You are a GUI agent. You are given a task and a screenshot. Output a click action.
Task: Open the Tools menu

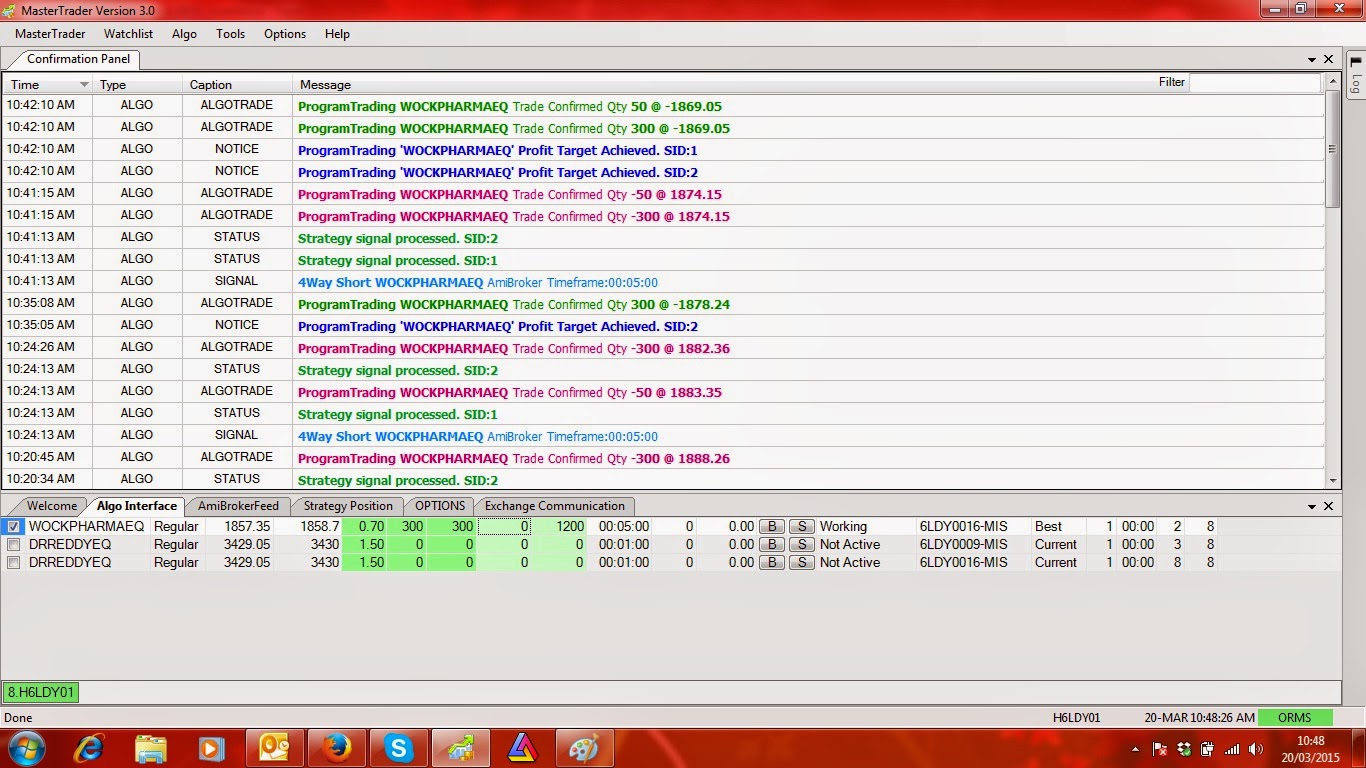tap(230, 34)
